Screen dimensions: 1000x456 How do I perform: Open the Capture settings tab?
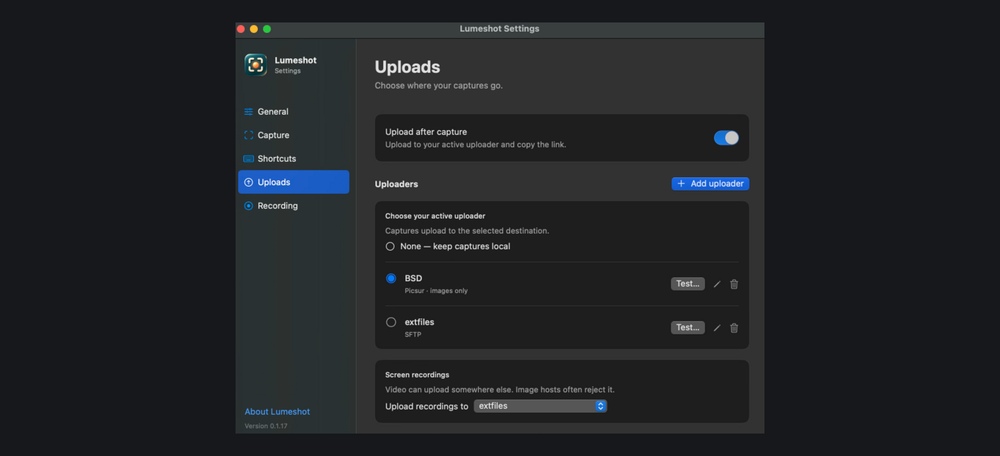(293, 135)
